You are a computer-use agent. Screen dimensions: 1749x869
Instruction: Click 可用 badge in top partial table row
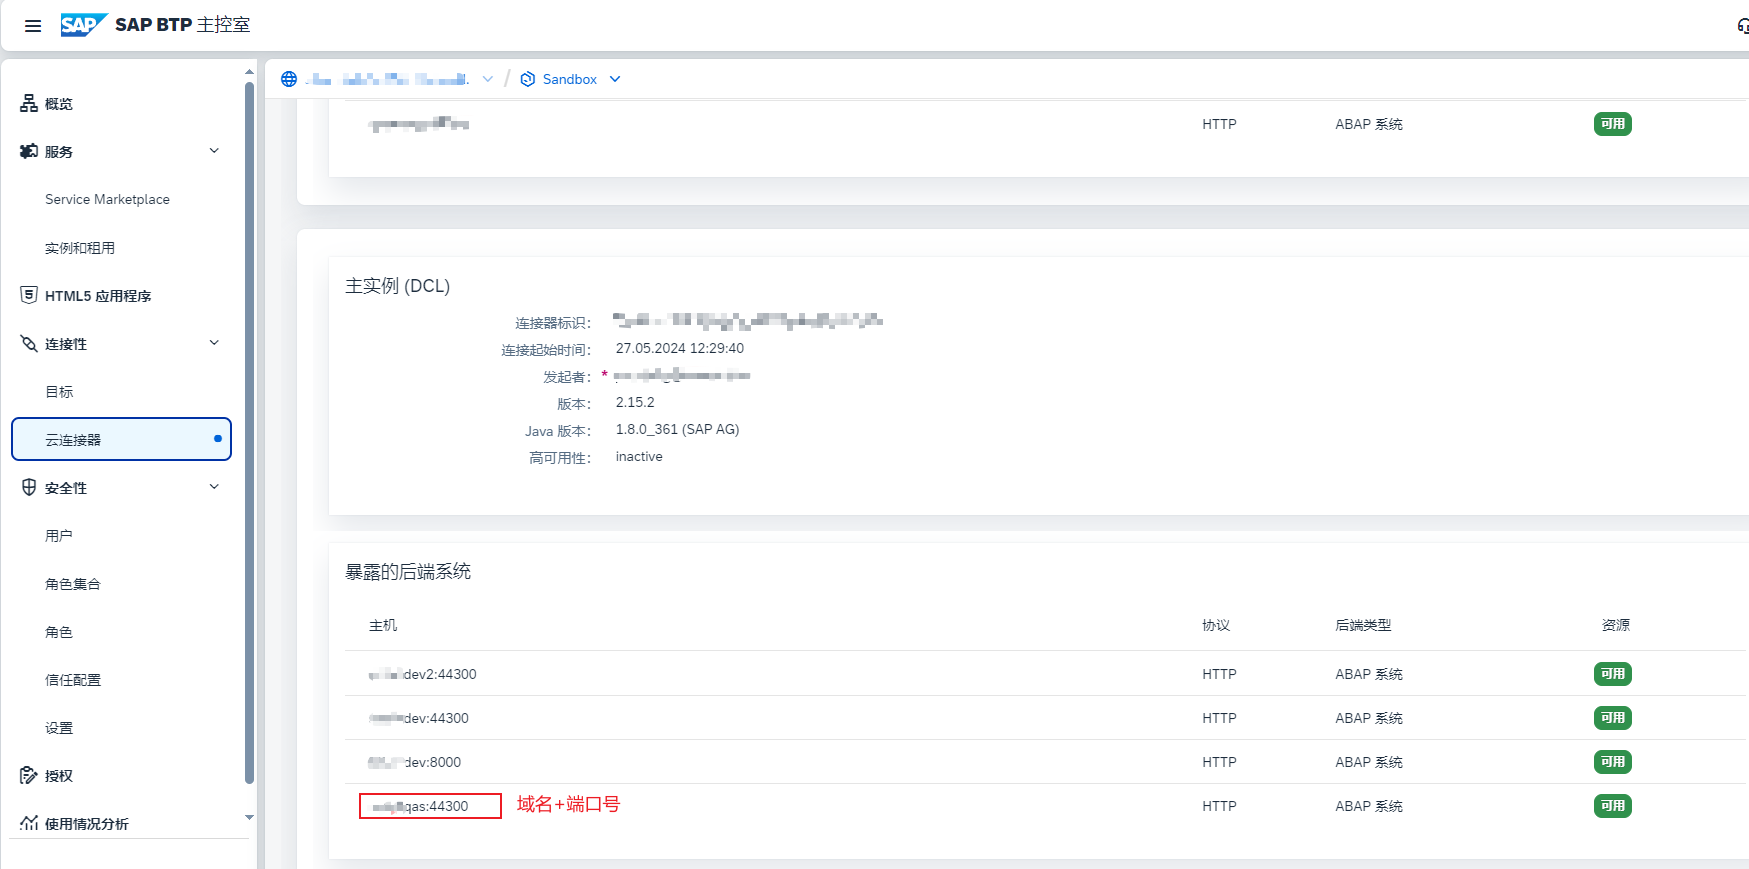point(1612,124)
